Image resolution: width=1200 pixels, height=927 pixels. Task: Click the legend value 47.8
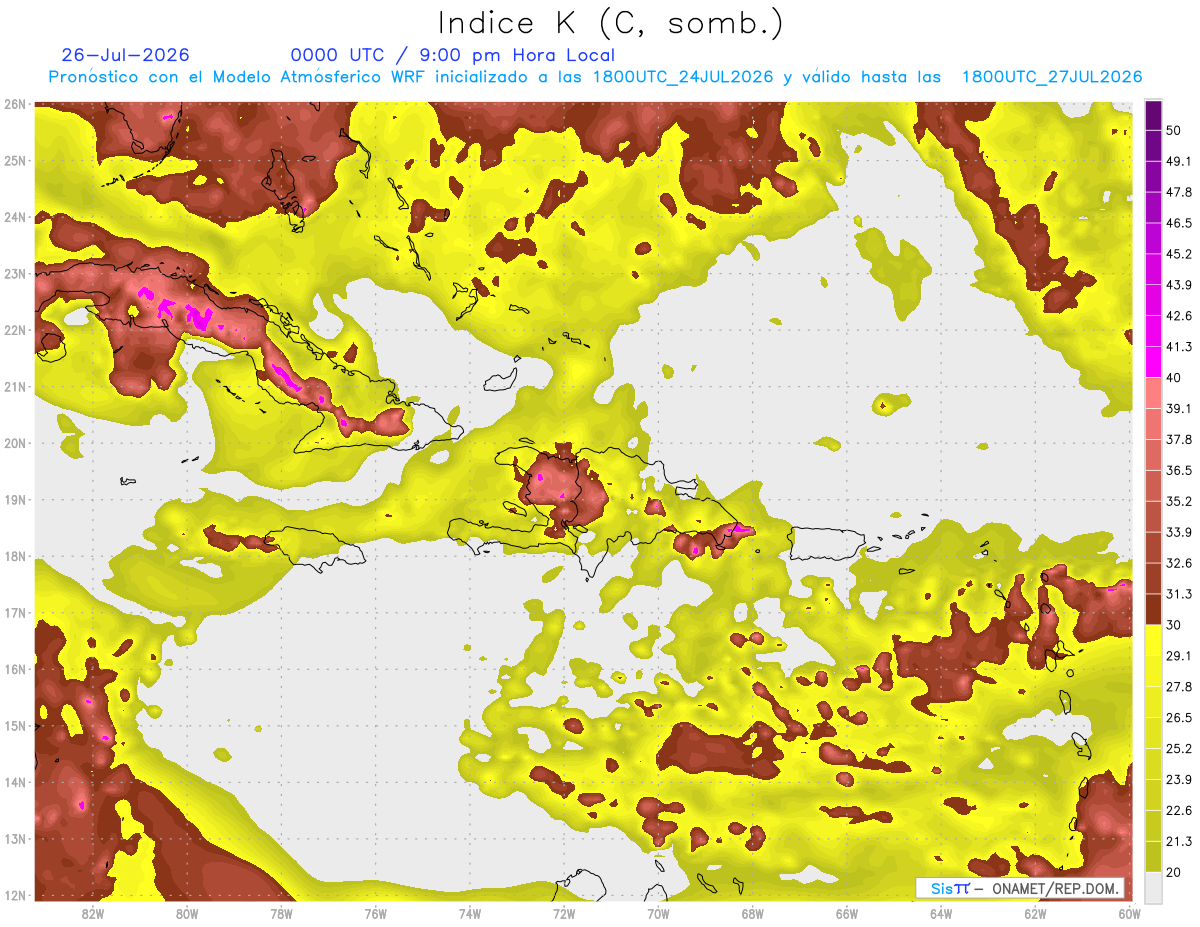(x=1179, y=192)
